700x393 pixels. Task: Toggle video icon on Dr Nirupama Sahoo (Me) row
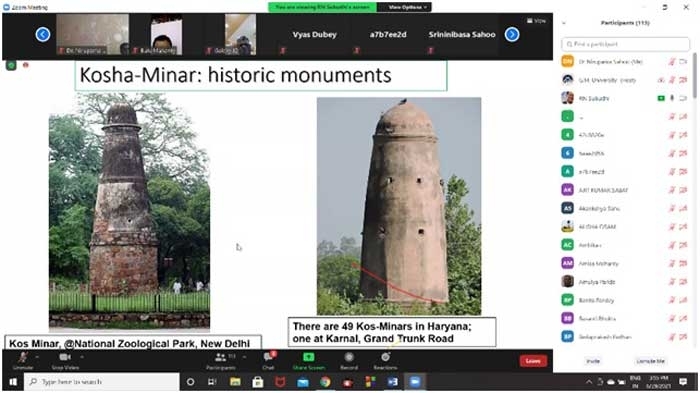[x=683, y=62]
